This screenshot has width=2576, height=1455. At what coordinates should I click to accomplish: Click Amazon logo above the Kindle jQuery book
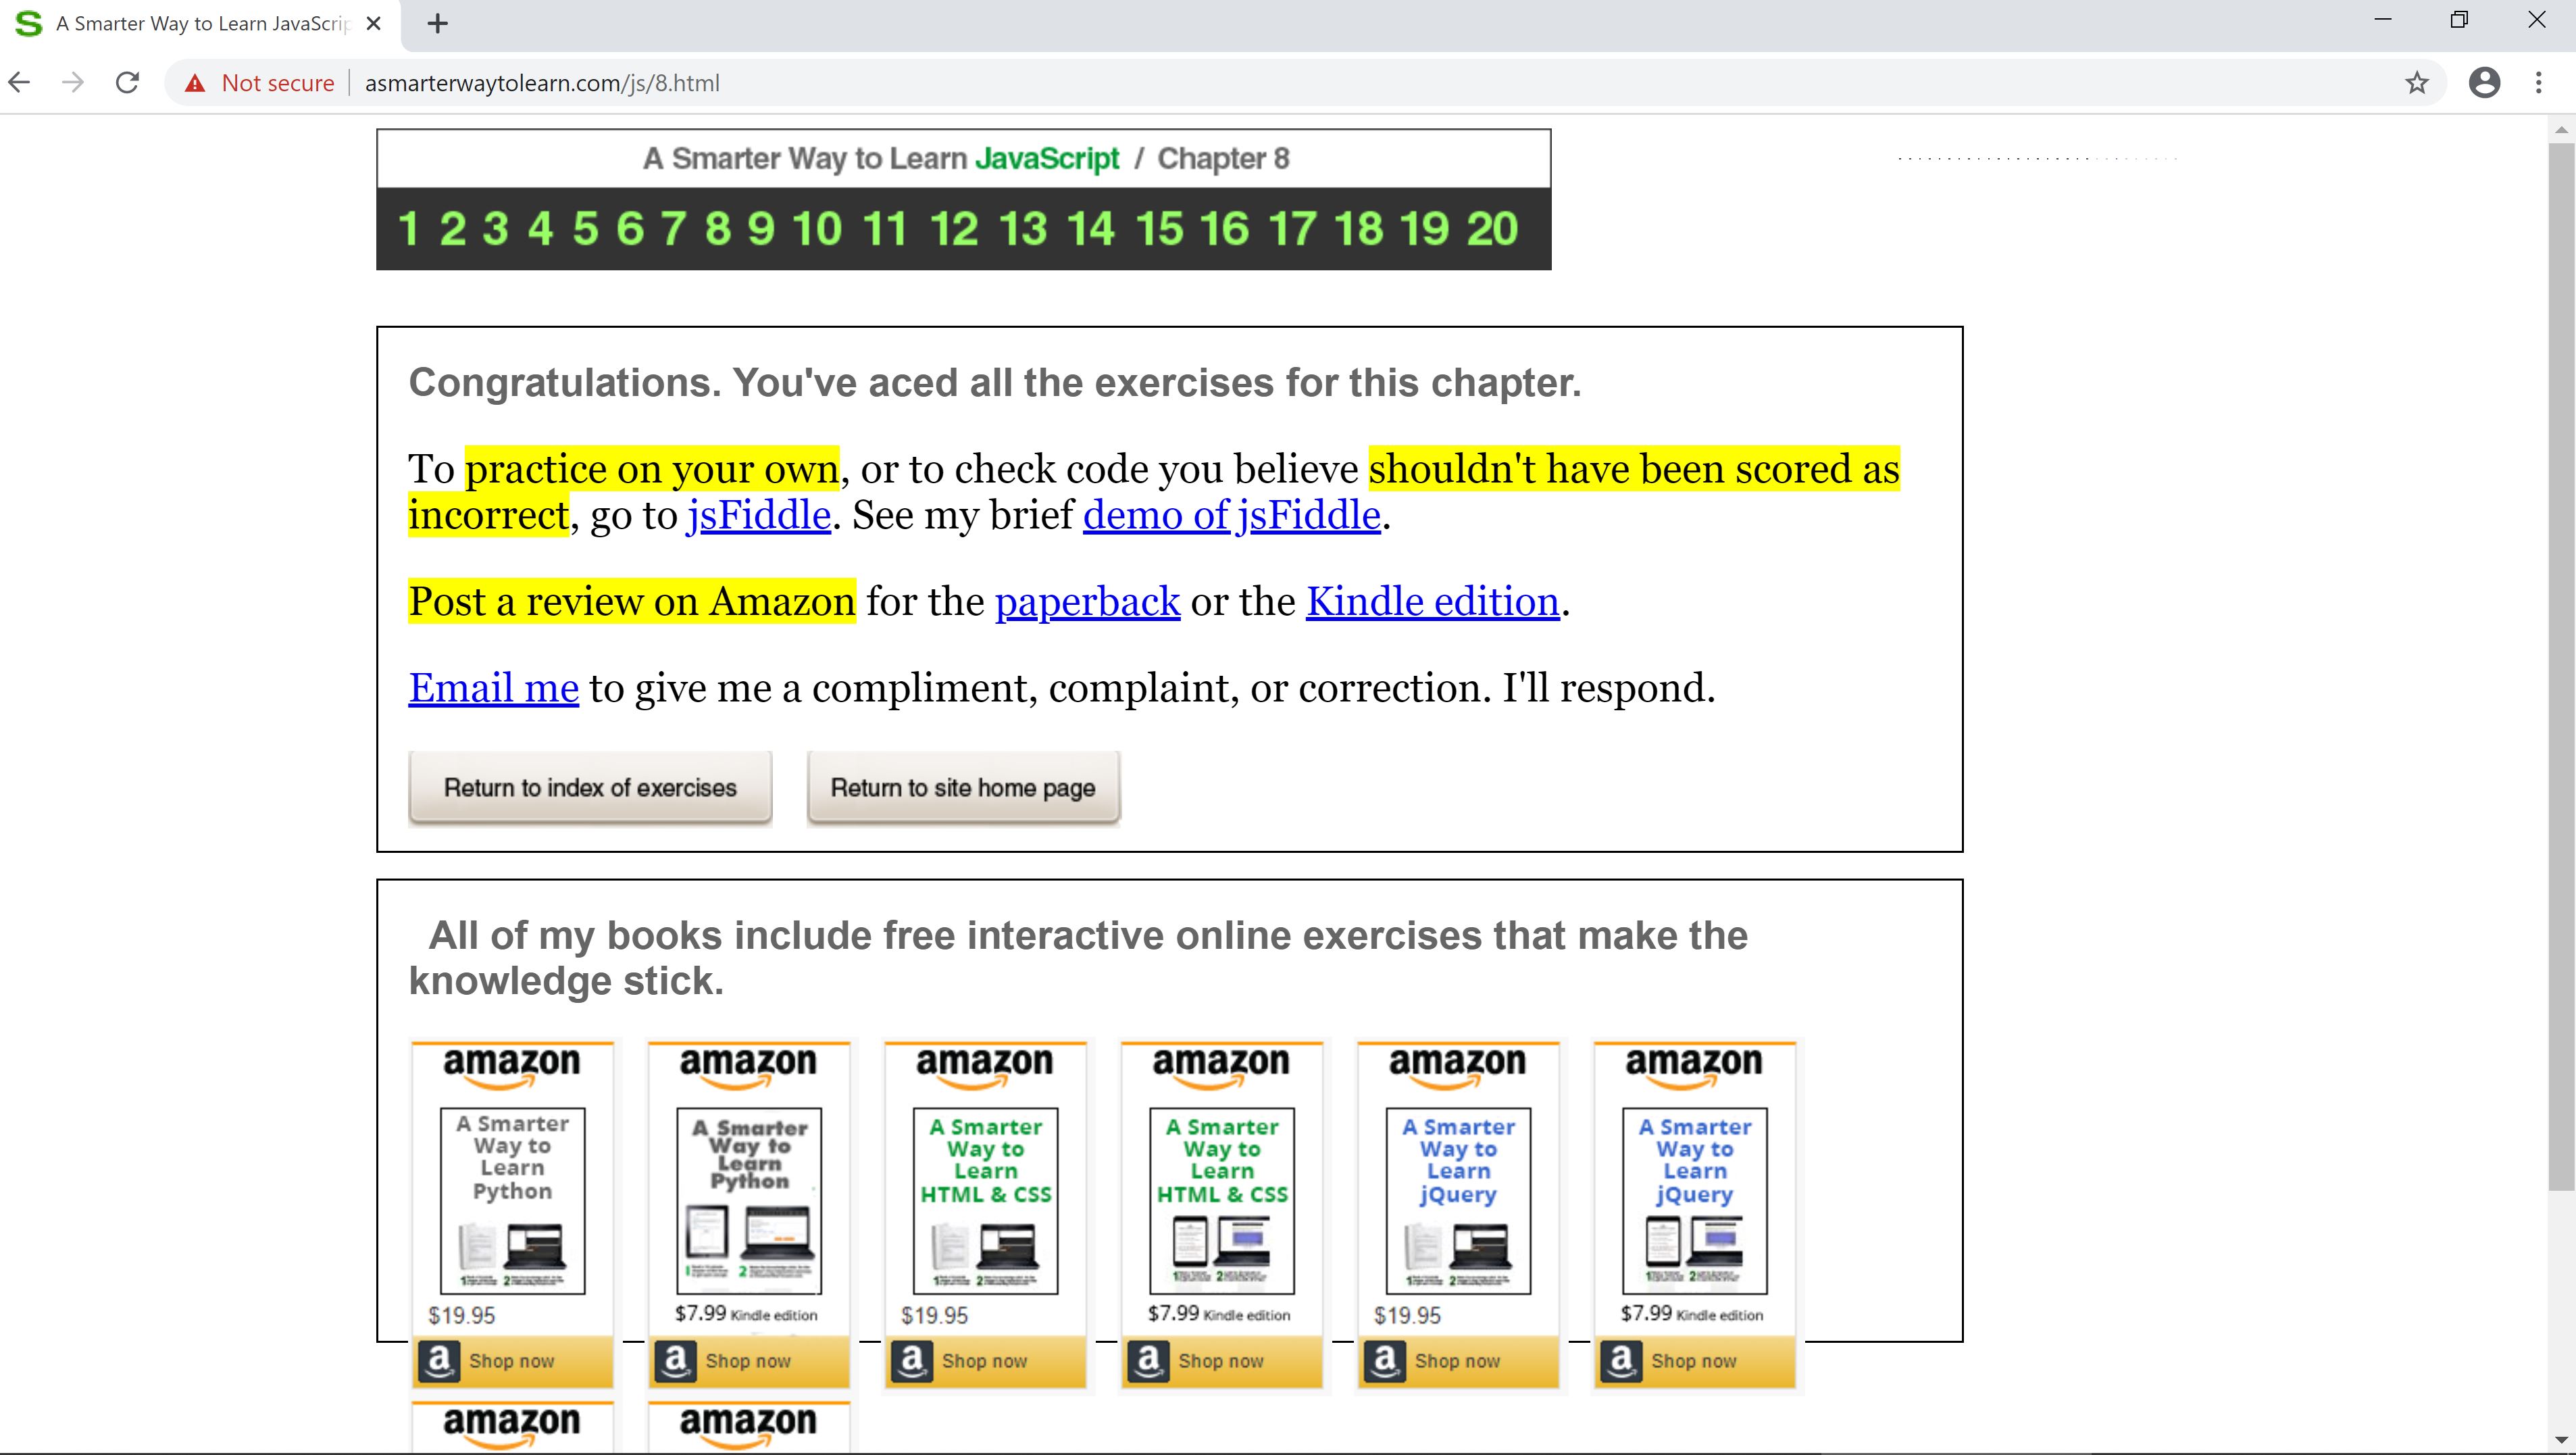click(x=1694, y=1068)
